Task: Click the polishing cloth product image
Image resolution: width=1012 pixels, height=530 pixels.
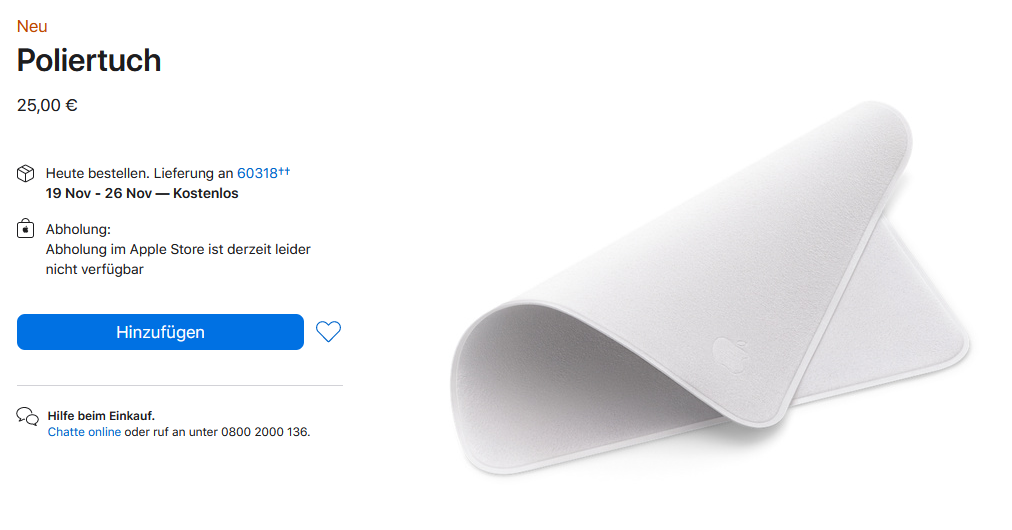Action: [x=710, y=289]
